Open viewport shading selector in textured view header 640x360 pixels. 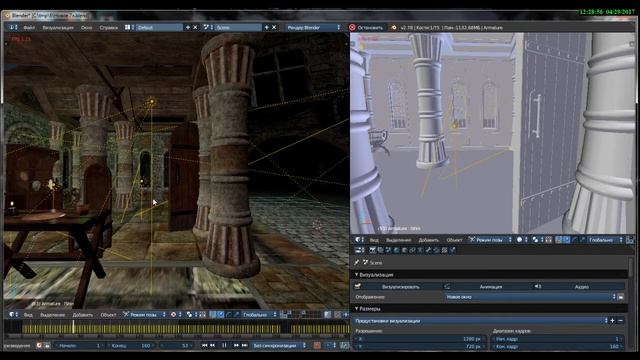coord(176,314)
